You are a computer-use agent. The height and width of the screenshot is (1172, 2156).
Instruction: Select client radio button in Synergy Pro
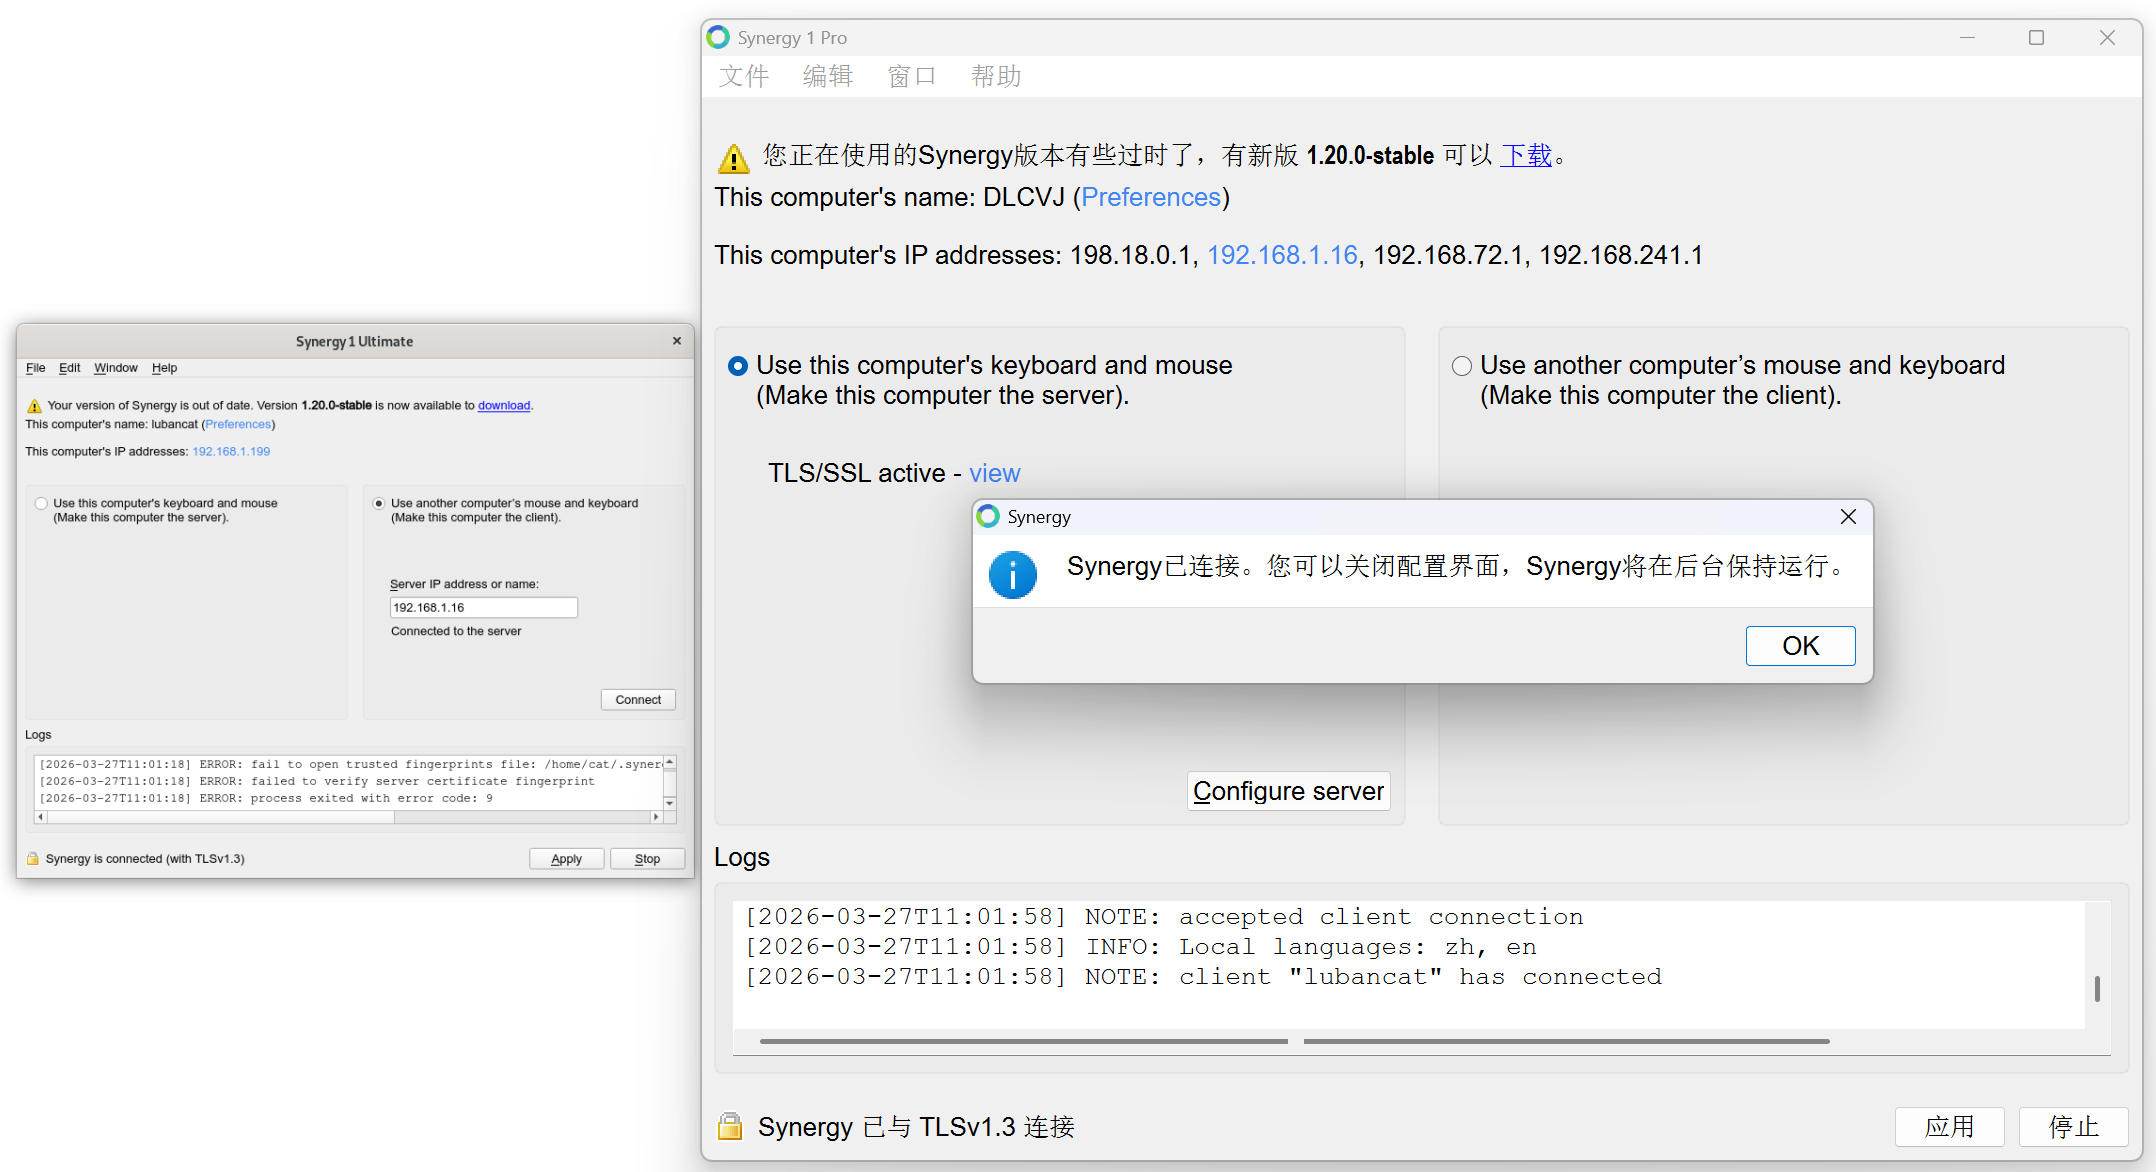[1462, 366]
